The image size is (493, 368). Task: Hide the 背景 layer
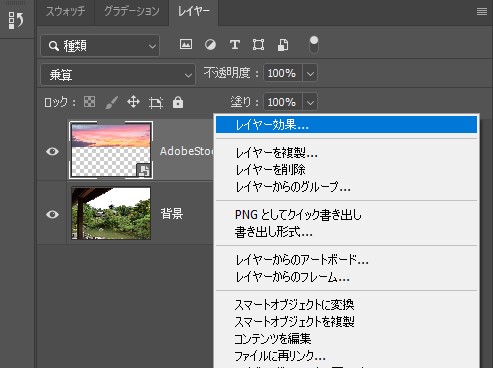coord(52,214)
